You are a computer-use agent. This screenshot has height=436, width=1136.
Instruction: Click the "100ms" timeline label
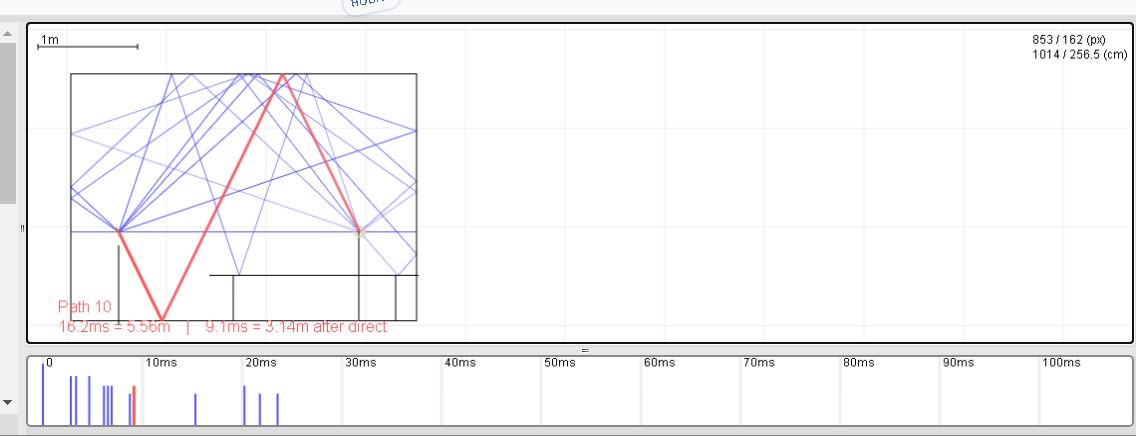pos(1061,362)
